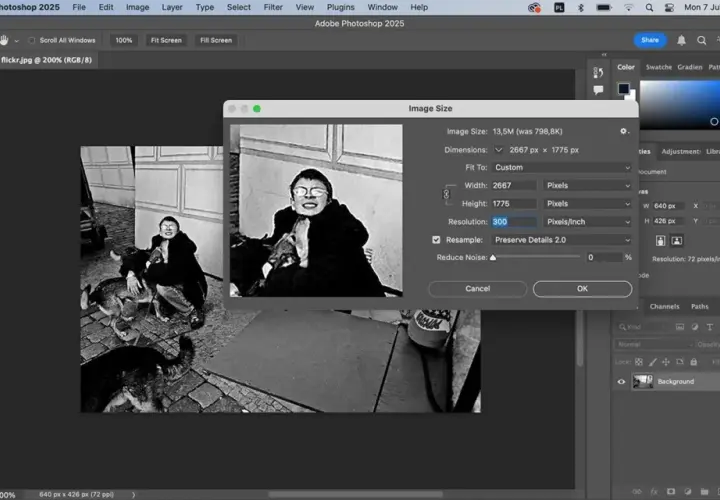Click the Wi-Fi icon in menu bar
720x500 pixels.
[628, 7]
